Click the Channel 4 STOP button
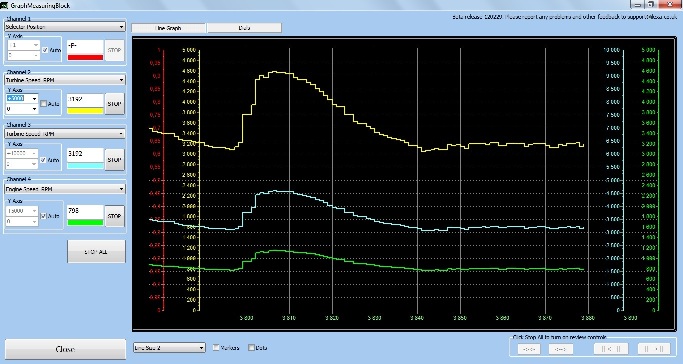This screenshot has height=364, width=683. point(115,216)
